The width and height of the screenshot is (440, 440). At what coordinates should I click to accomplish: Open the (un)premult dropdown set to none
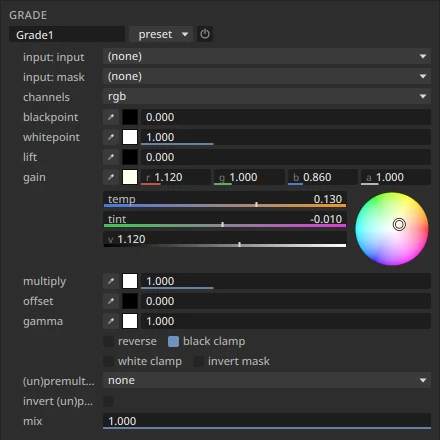(267, 380)
